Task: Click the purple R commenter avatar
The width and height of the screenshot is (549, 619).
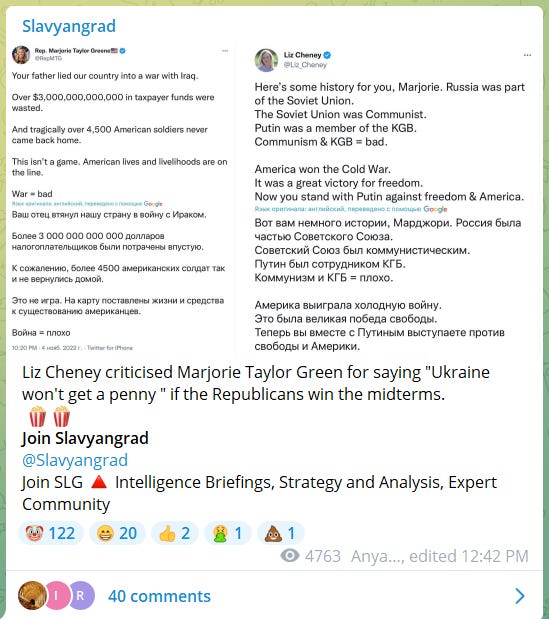Action: [81, 595]
